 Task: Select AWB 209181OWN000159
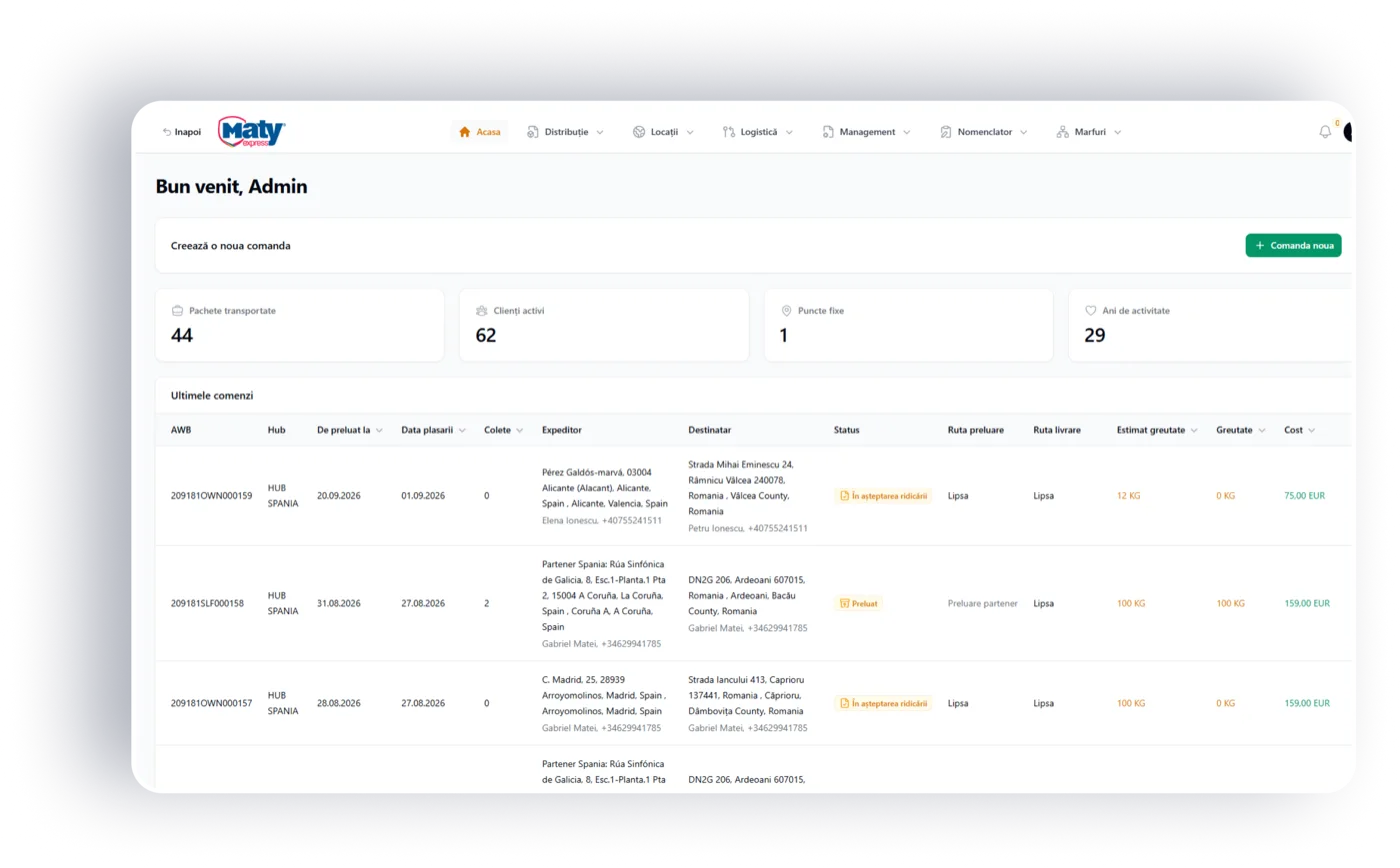point(212,496)
